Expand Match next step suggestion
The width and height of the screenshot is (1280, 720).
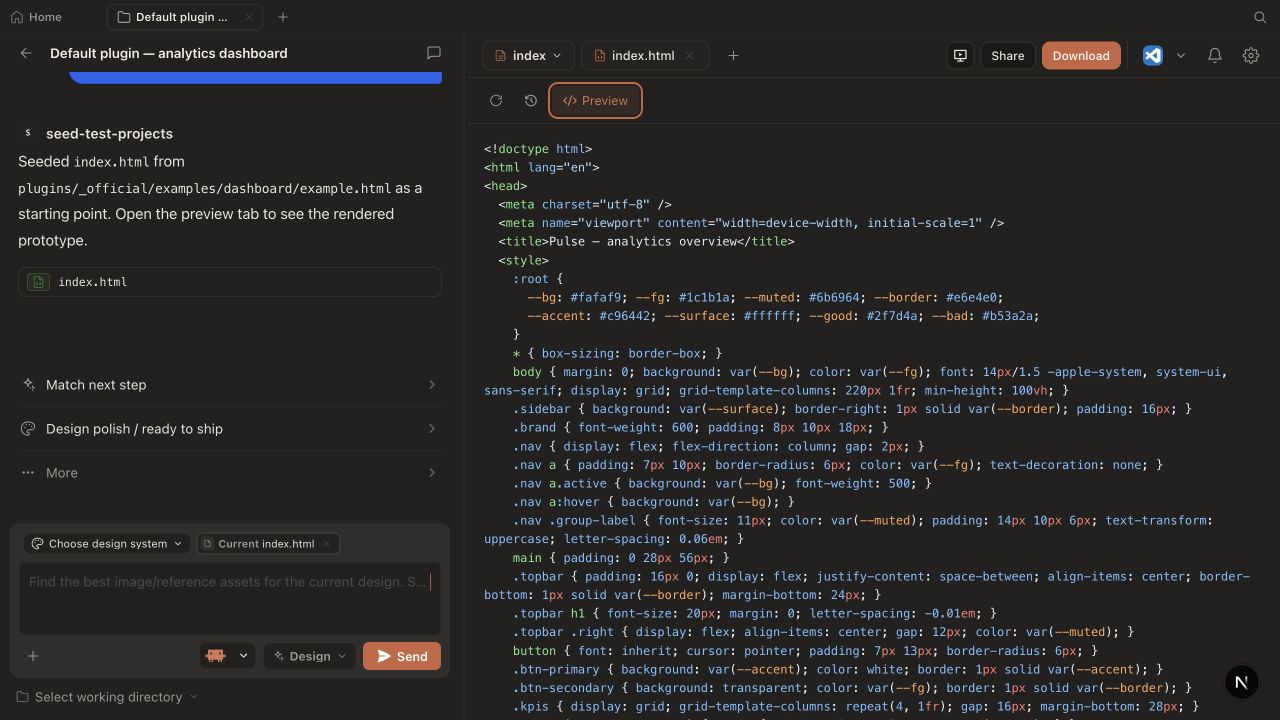230,385
